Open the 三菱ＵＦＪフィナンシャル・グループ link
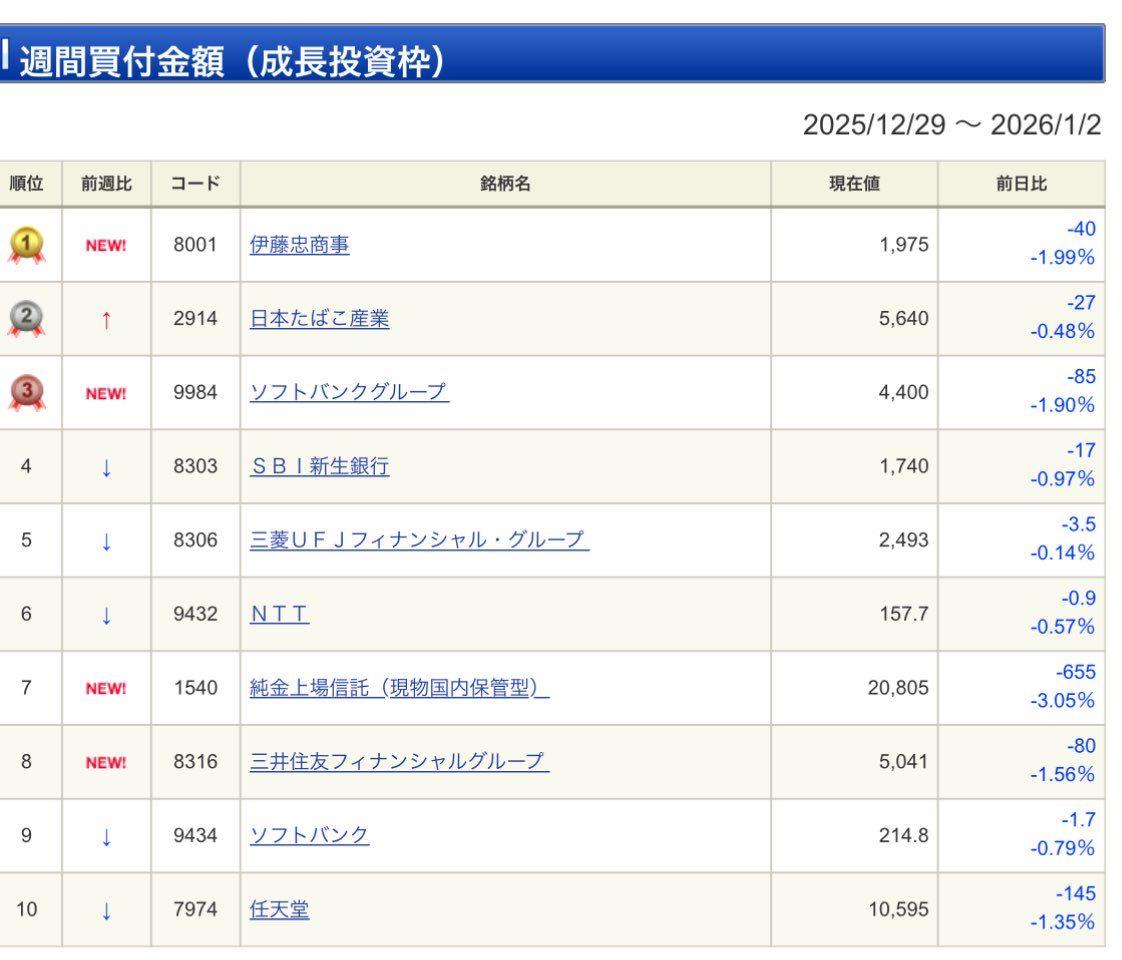 [x=418, y=540]
